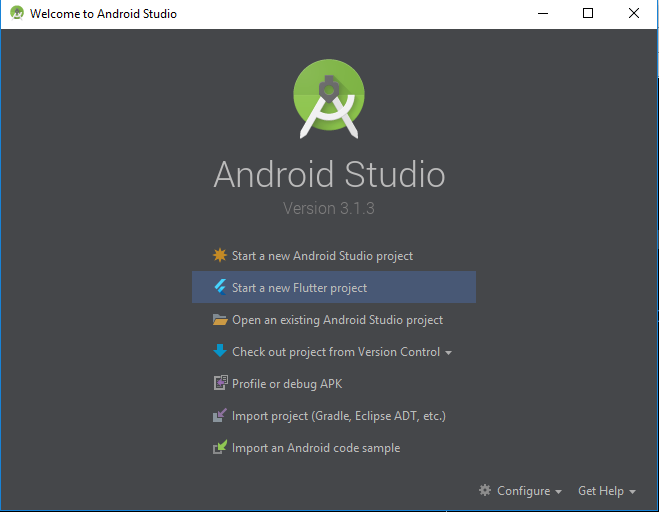Expand the Get Help dropdown arrow
659x512 pixels.
click(632, 492)
